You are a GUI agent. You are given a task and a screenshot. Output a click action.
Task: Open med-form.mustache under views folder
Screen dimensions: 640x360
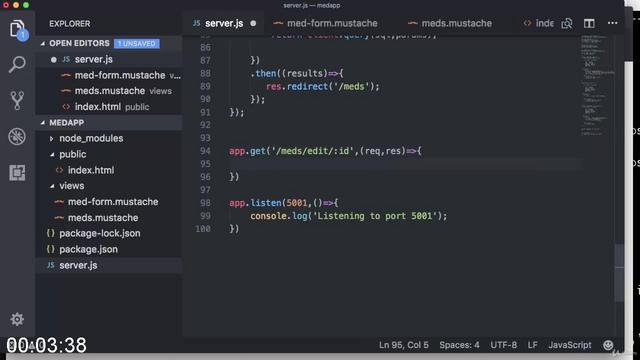click(109, 202)
